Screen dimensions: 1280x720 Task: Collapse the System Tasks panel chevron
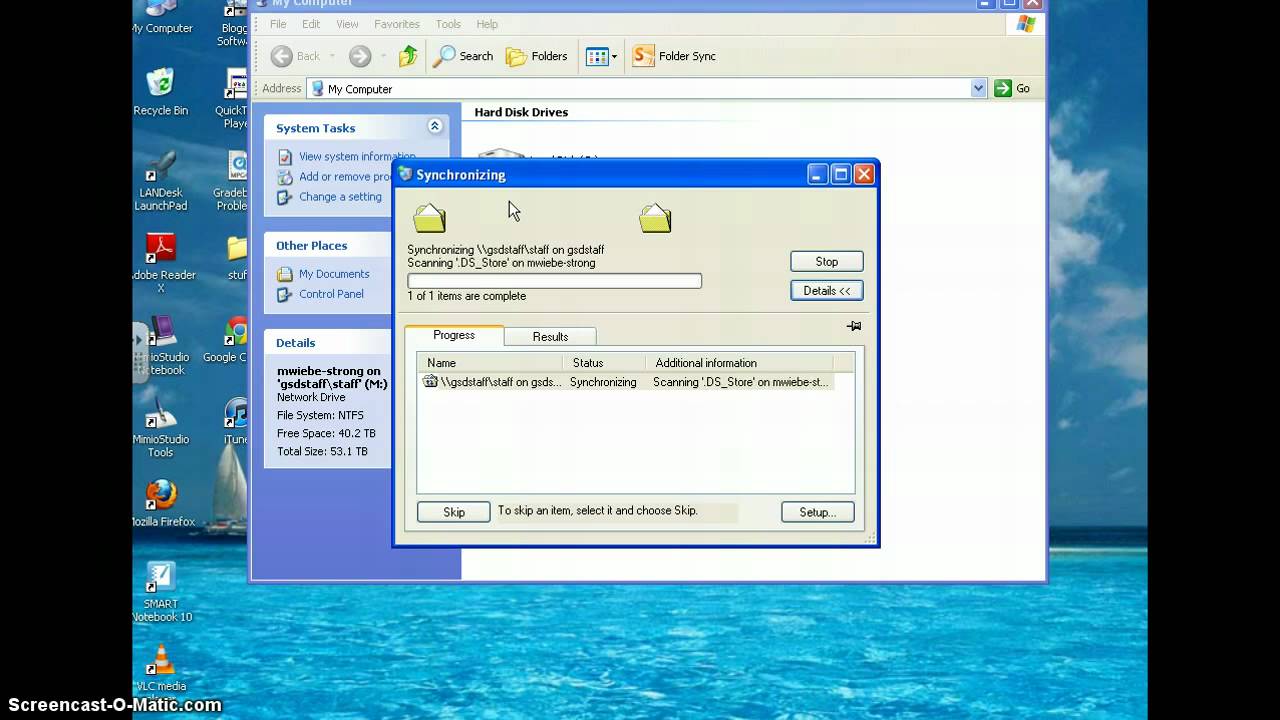[x=435, y=126]
